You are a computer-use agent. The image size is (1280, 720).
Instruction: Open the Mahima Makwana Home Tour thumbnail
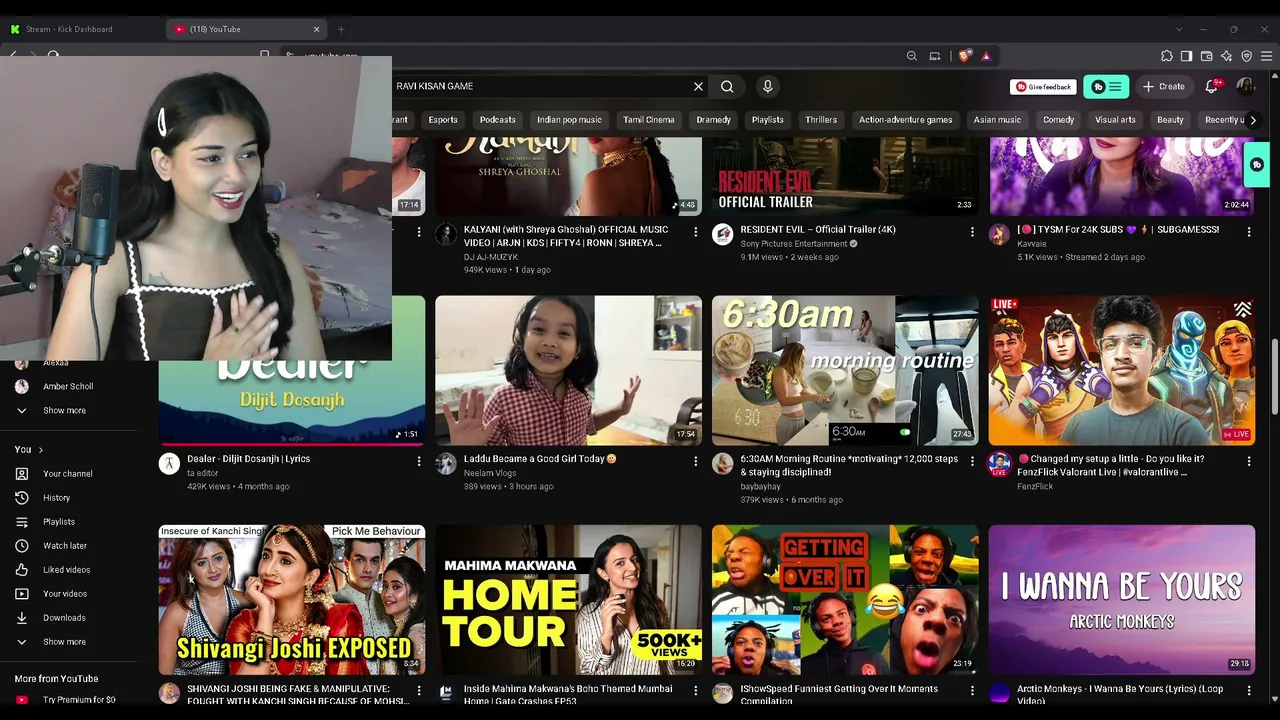point(569,600)
